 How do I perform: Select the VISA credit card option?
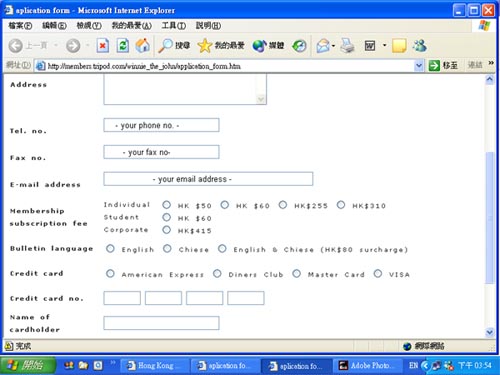coord(378,274)
